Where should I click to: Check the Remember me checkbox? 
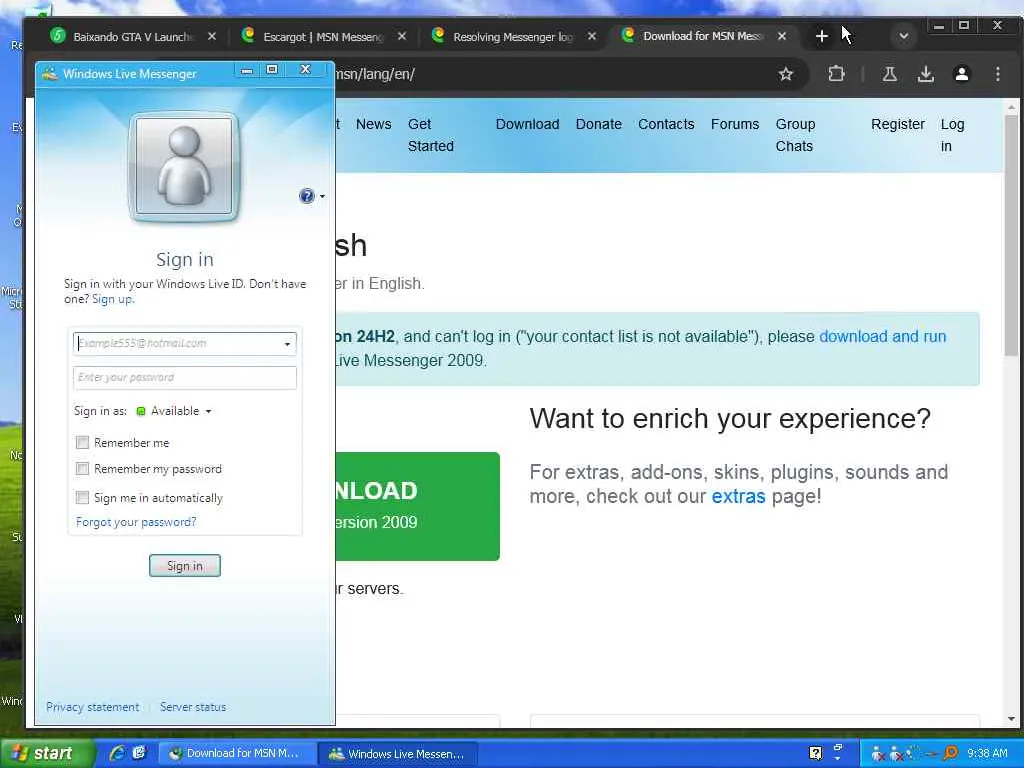[x=82, y=443]
